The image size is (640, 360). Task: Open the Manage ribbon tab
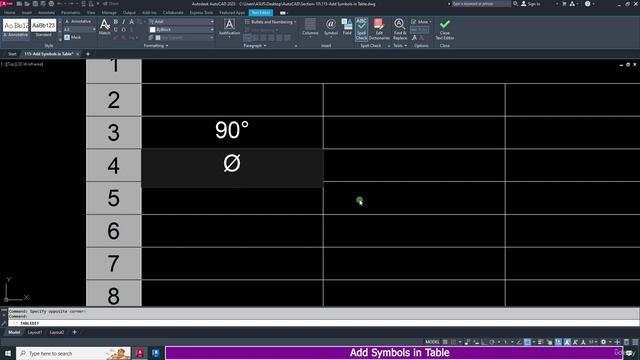[109, 13]
